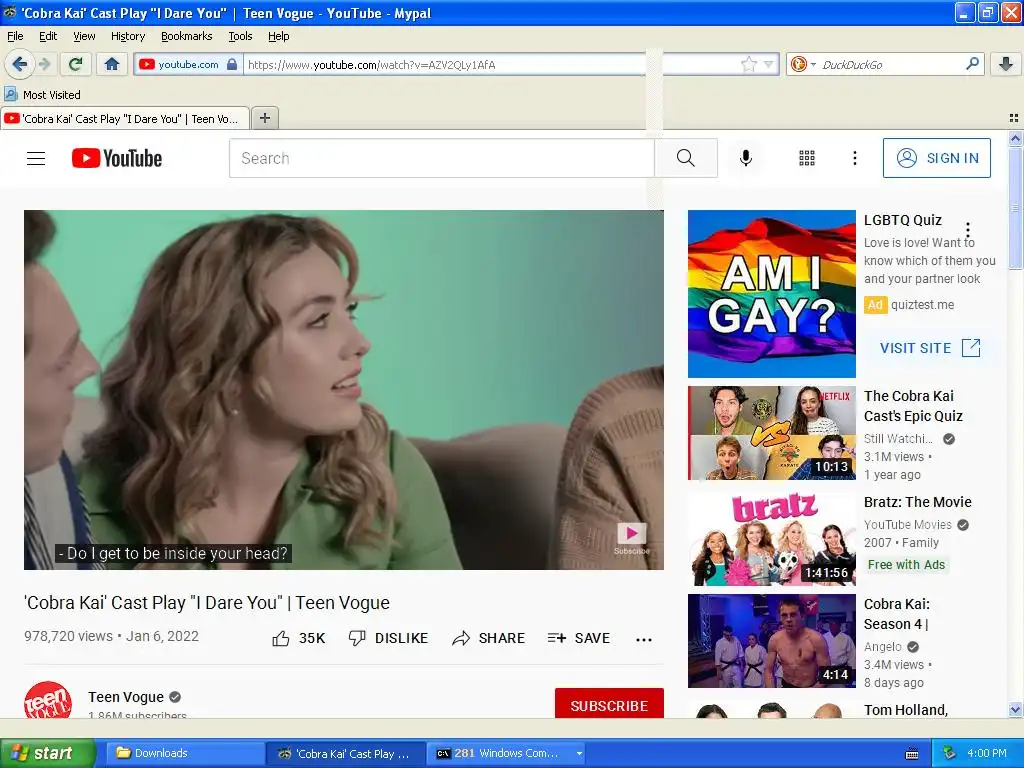Viewport: 1024px width, 768px height.
Task: Open a new tab with the plus button
Action: (264, 118)
